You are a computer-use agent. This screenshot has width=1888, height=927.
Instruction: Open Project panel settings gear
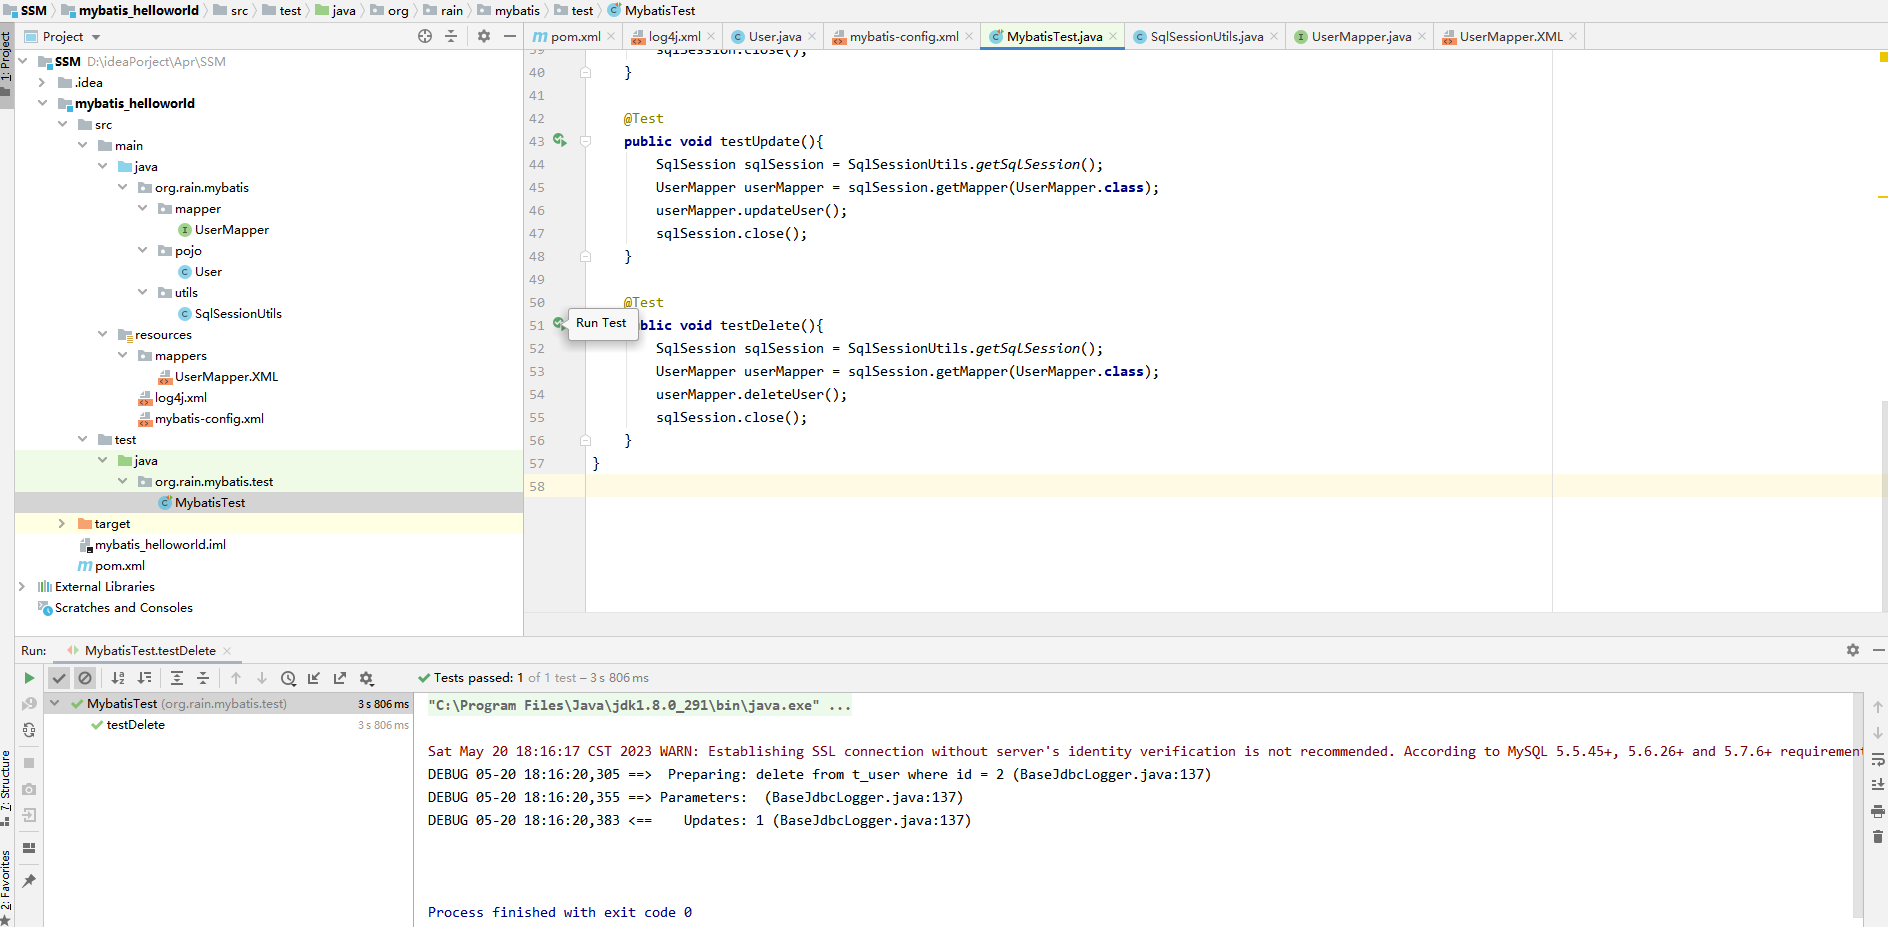484,36
